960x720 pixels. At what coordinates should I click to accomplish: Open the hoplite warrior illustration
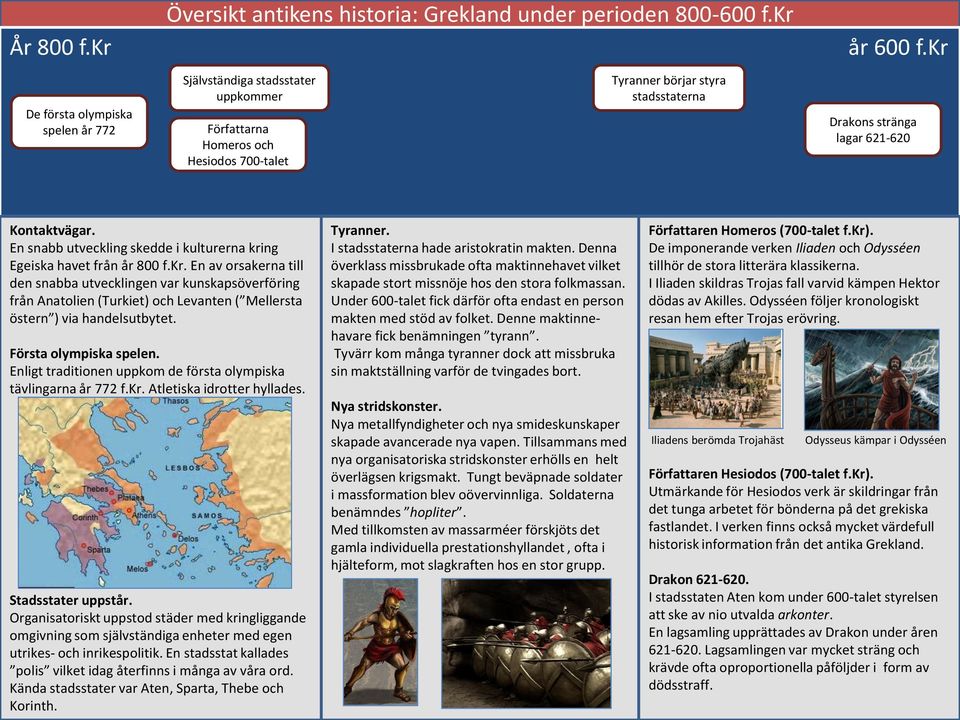pos(380,642)
